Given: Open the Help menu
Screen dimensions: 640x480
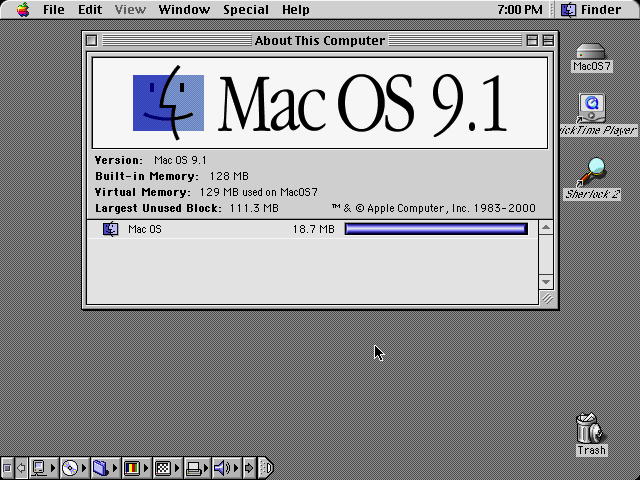Looking at the screenshot, I should 296,9.
